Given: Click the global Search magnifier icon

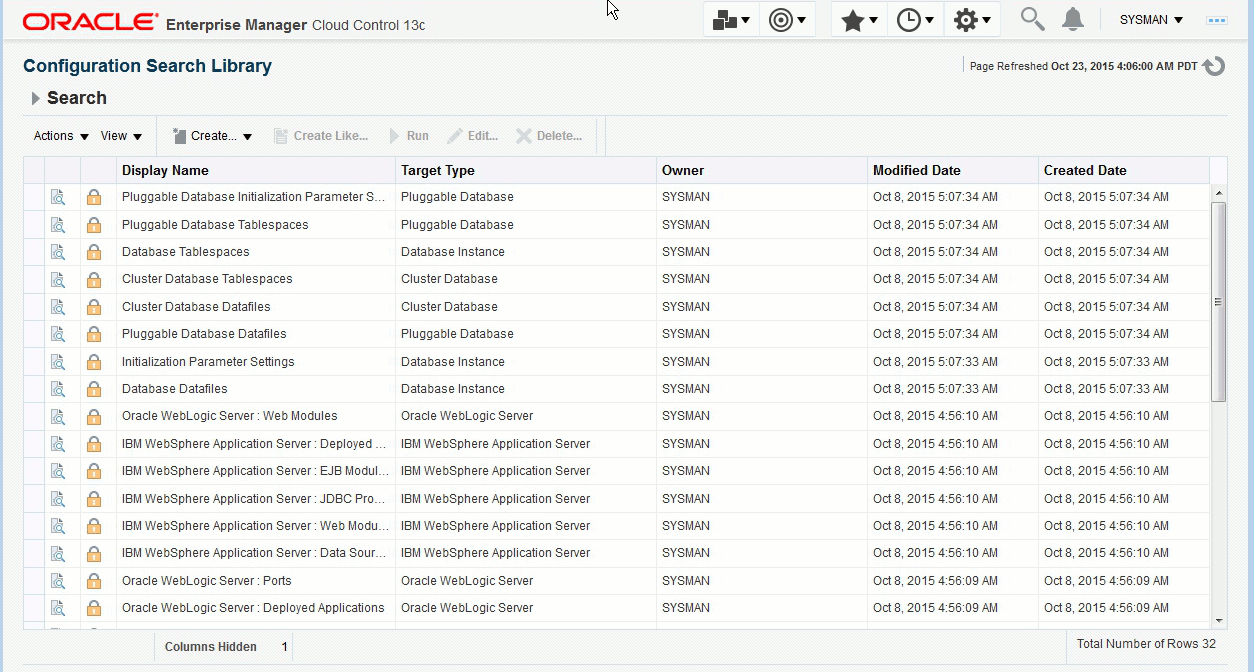Looking at the screenshot, I should click(x=1031, y=18).
